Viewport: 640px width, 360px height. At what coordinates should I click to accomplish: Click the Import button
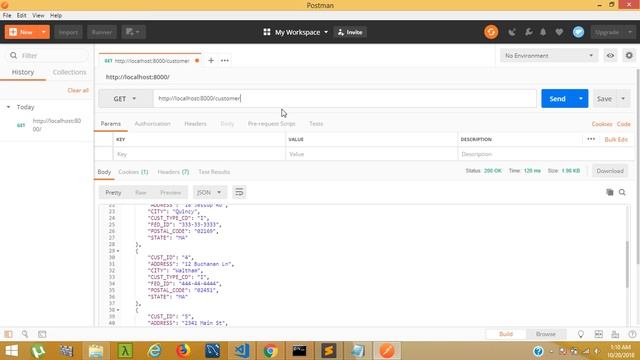68,32
